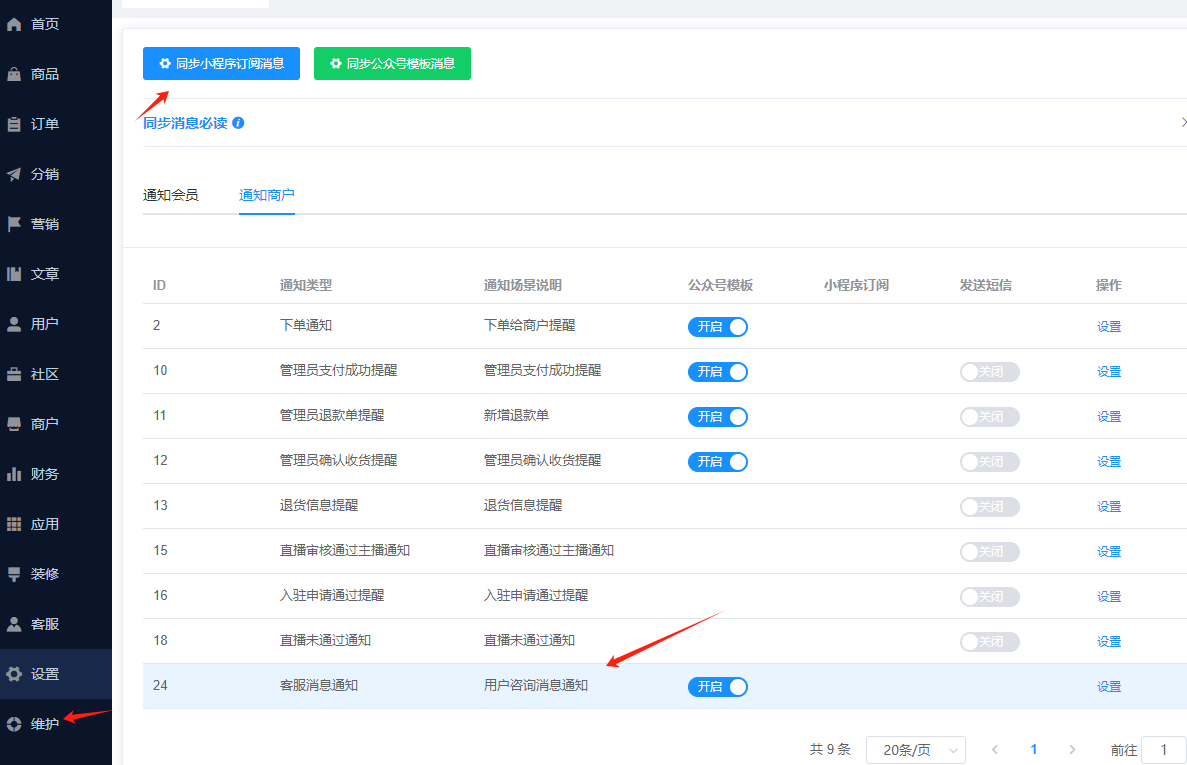Turn off 公众号模板 toggle for 客服消息通知
Screen dimensions: 1187x765
click(717, 687)
